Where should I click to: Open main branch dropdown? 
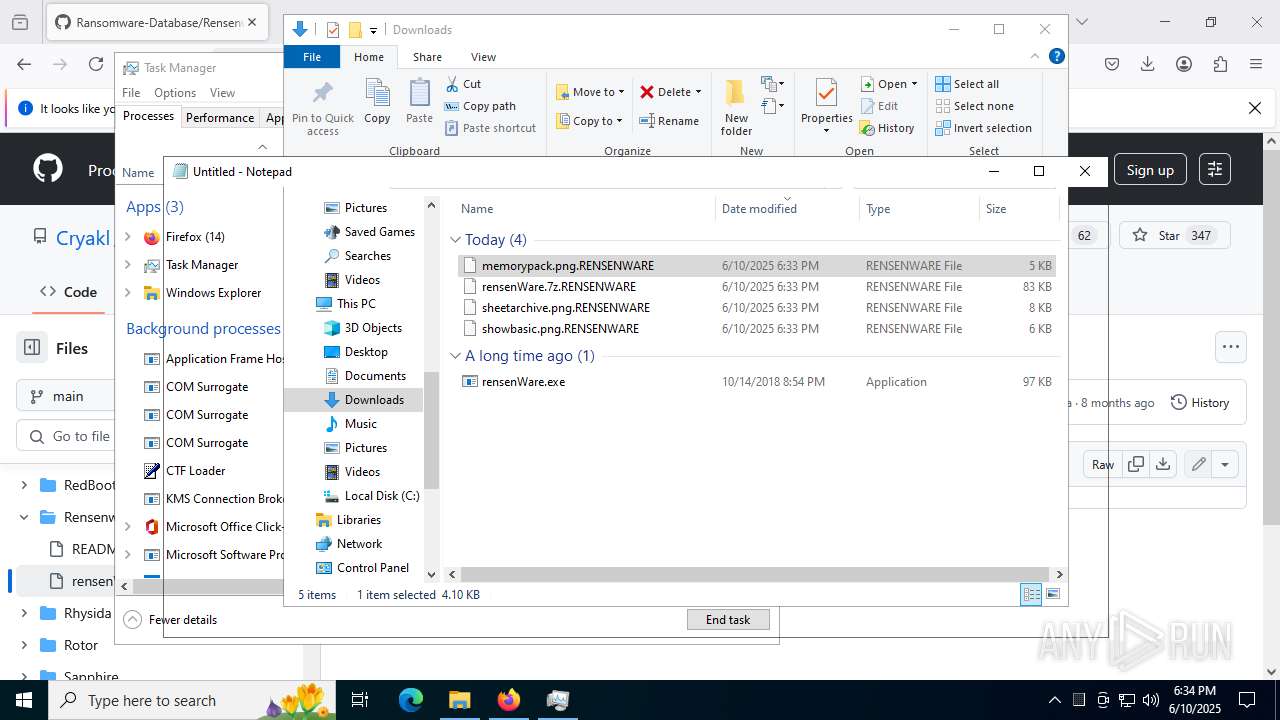pyautogui.click(x=66, y=396)
